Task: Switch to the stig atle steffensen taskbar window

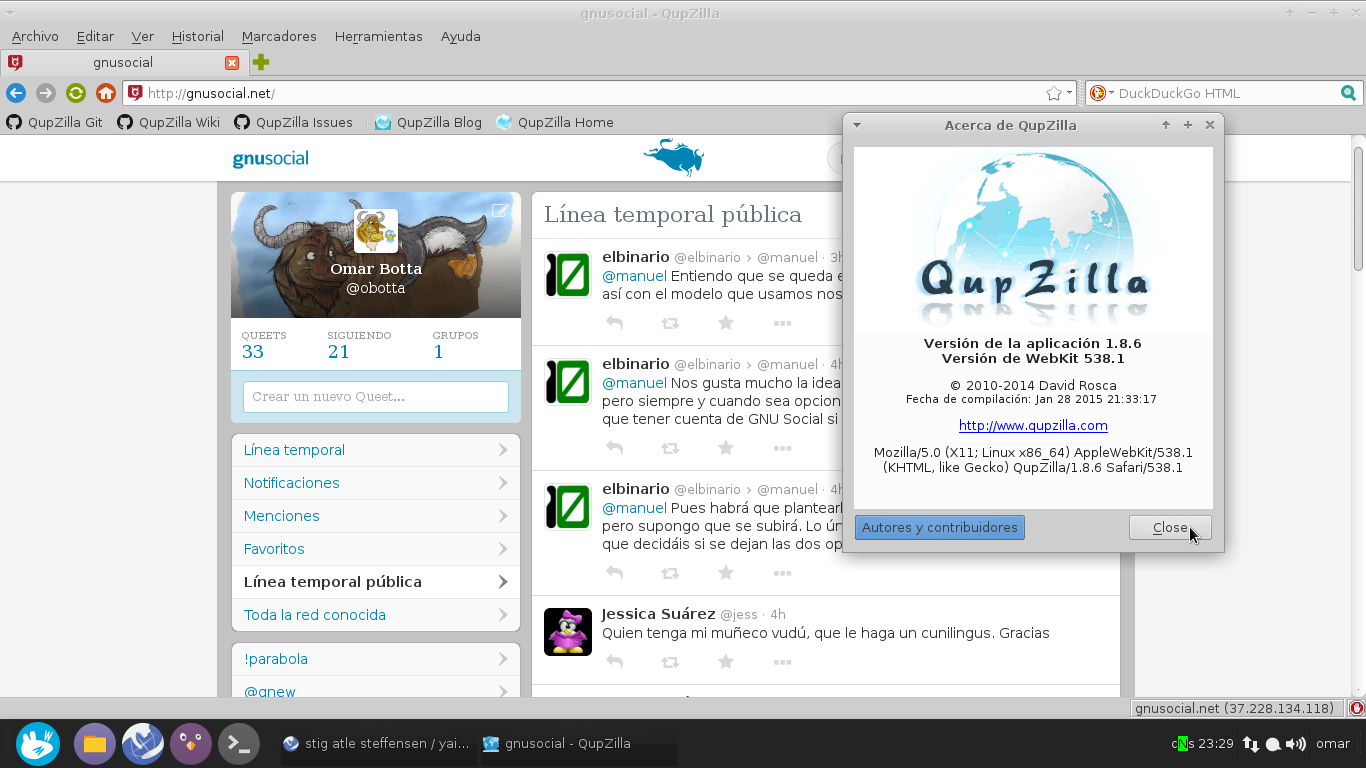Action: click(x=376, y=744)
